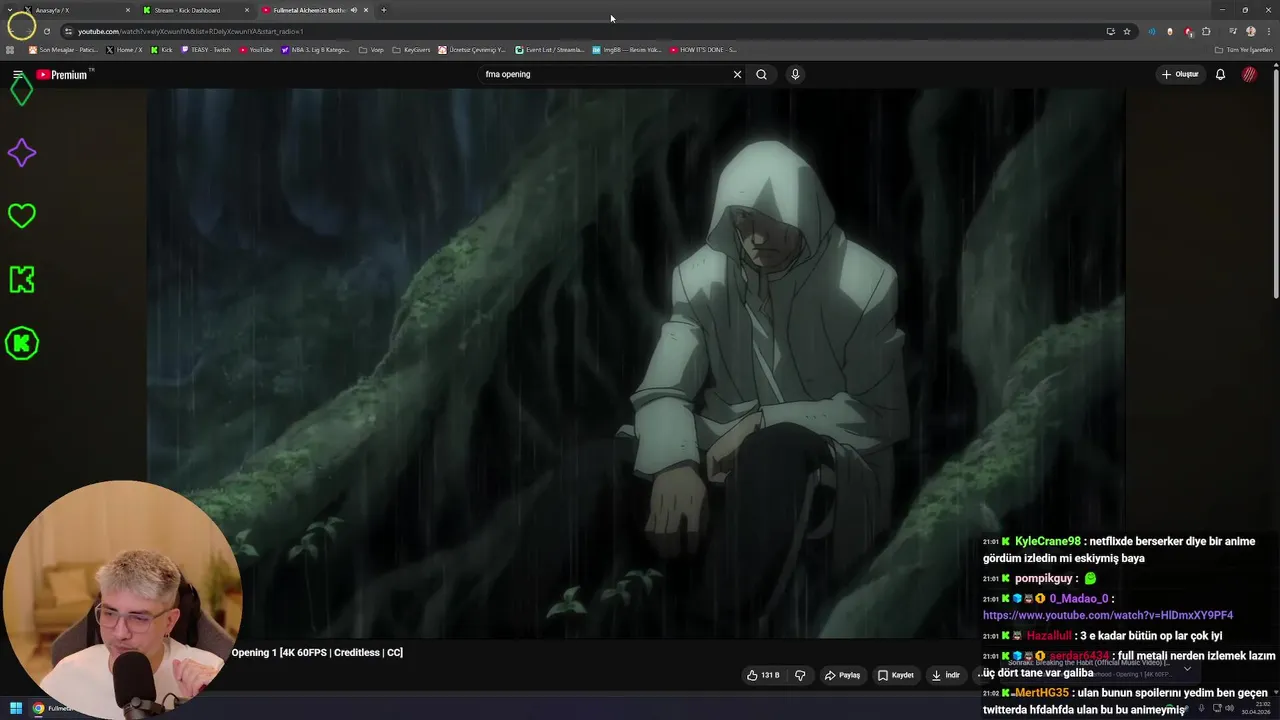Go to YouTube Premium home logo
1280x720 pixels.
[x=64, y=75]
